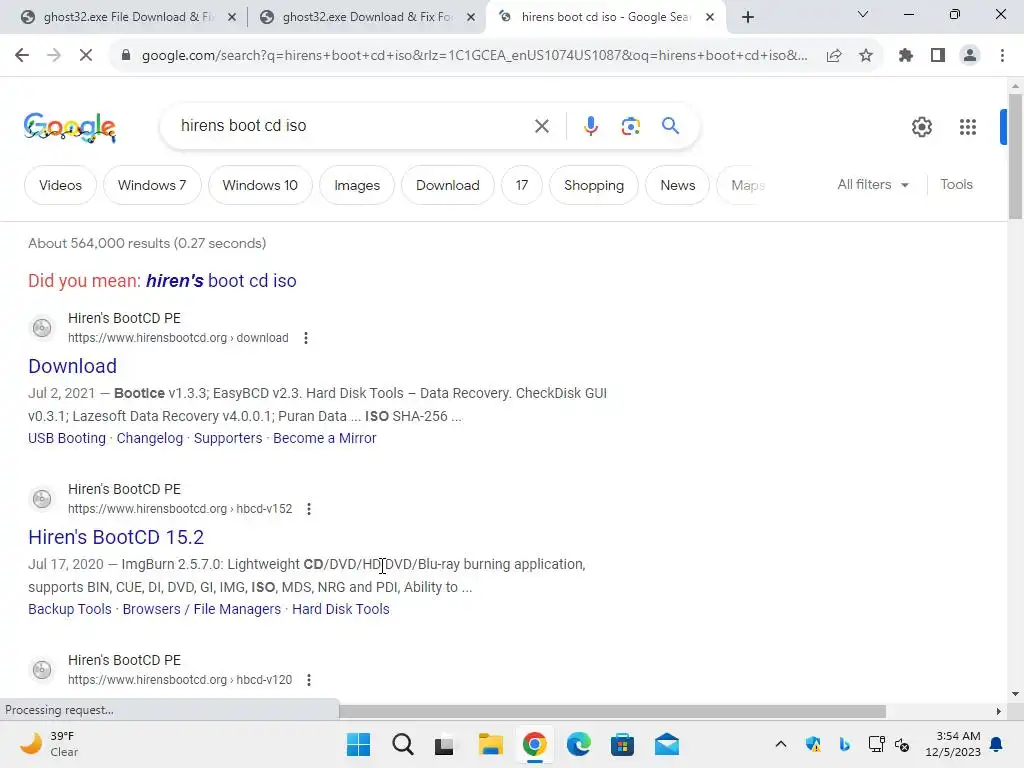Bookmark this page with the star icon

tap(866, 56)
